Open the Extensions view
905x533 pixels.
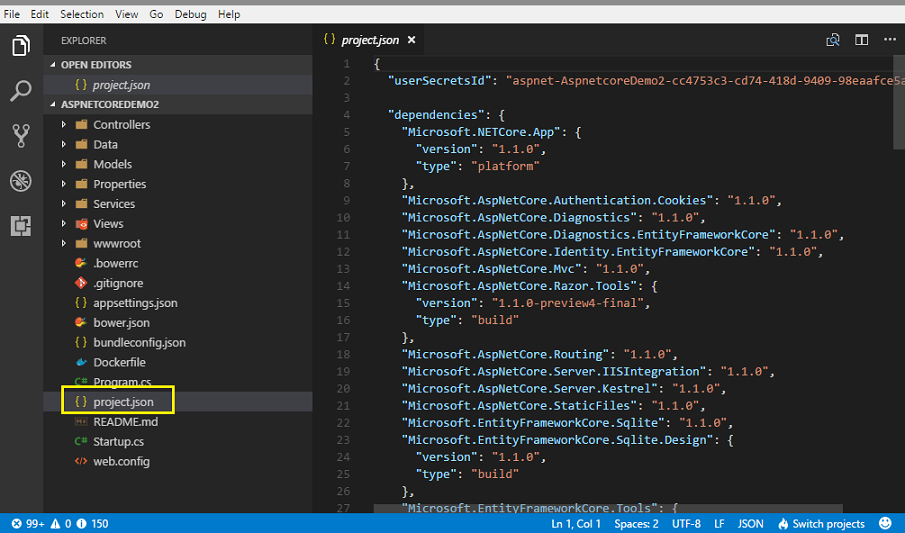click(21, 226)
